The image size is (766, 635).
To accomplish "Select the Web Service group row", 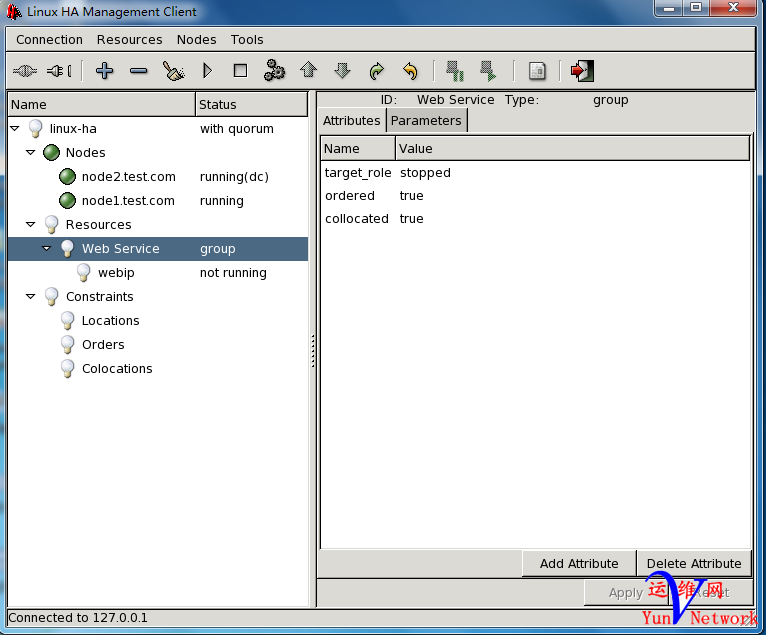I will click(x=158, y=249).
